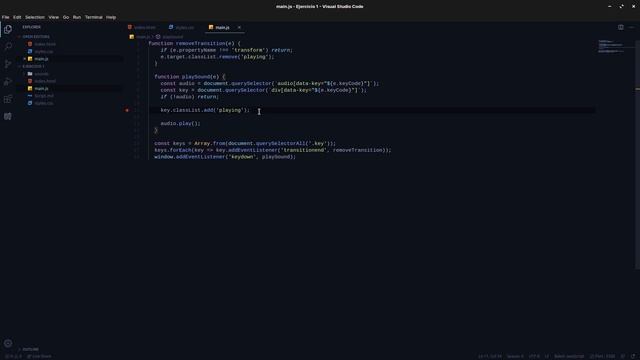Click Live Share in status bar
Image resolution: width=640 pixels, height=360 pixels.
pyautogui.click(x=39, y=356)
